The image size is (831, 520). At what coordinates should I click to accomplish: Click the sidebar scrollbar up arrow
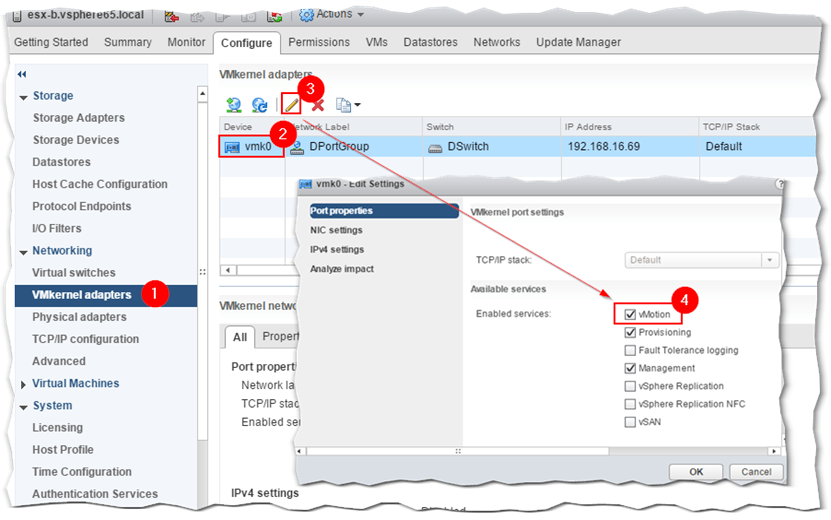[202, 94]
